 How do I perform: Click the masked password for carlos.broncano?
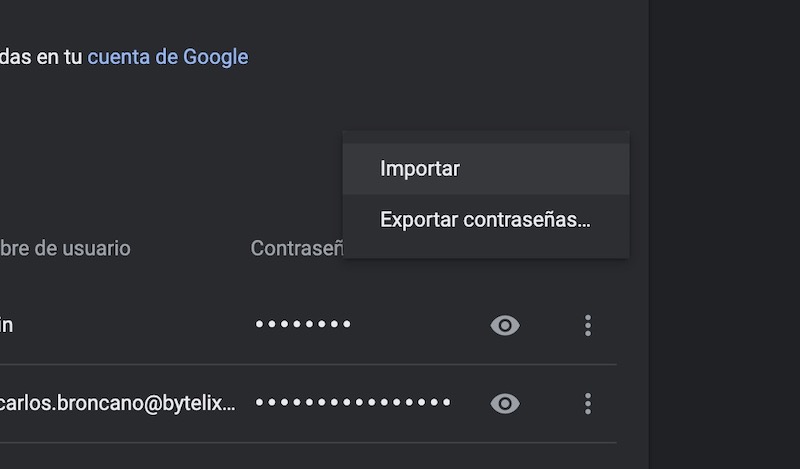(x=353, y=403)
